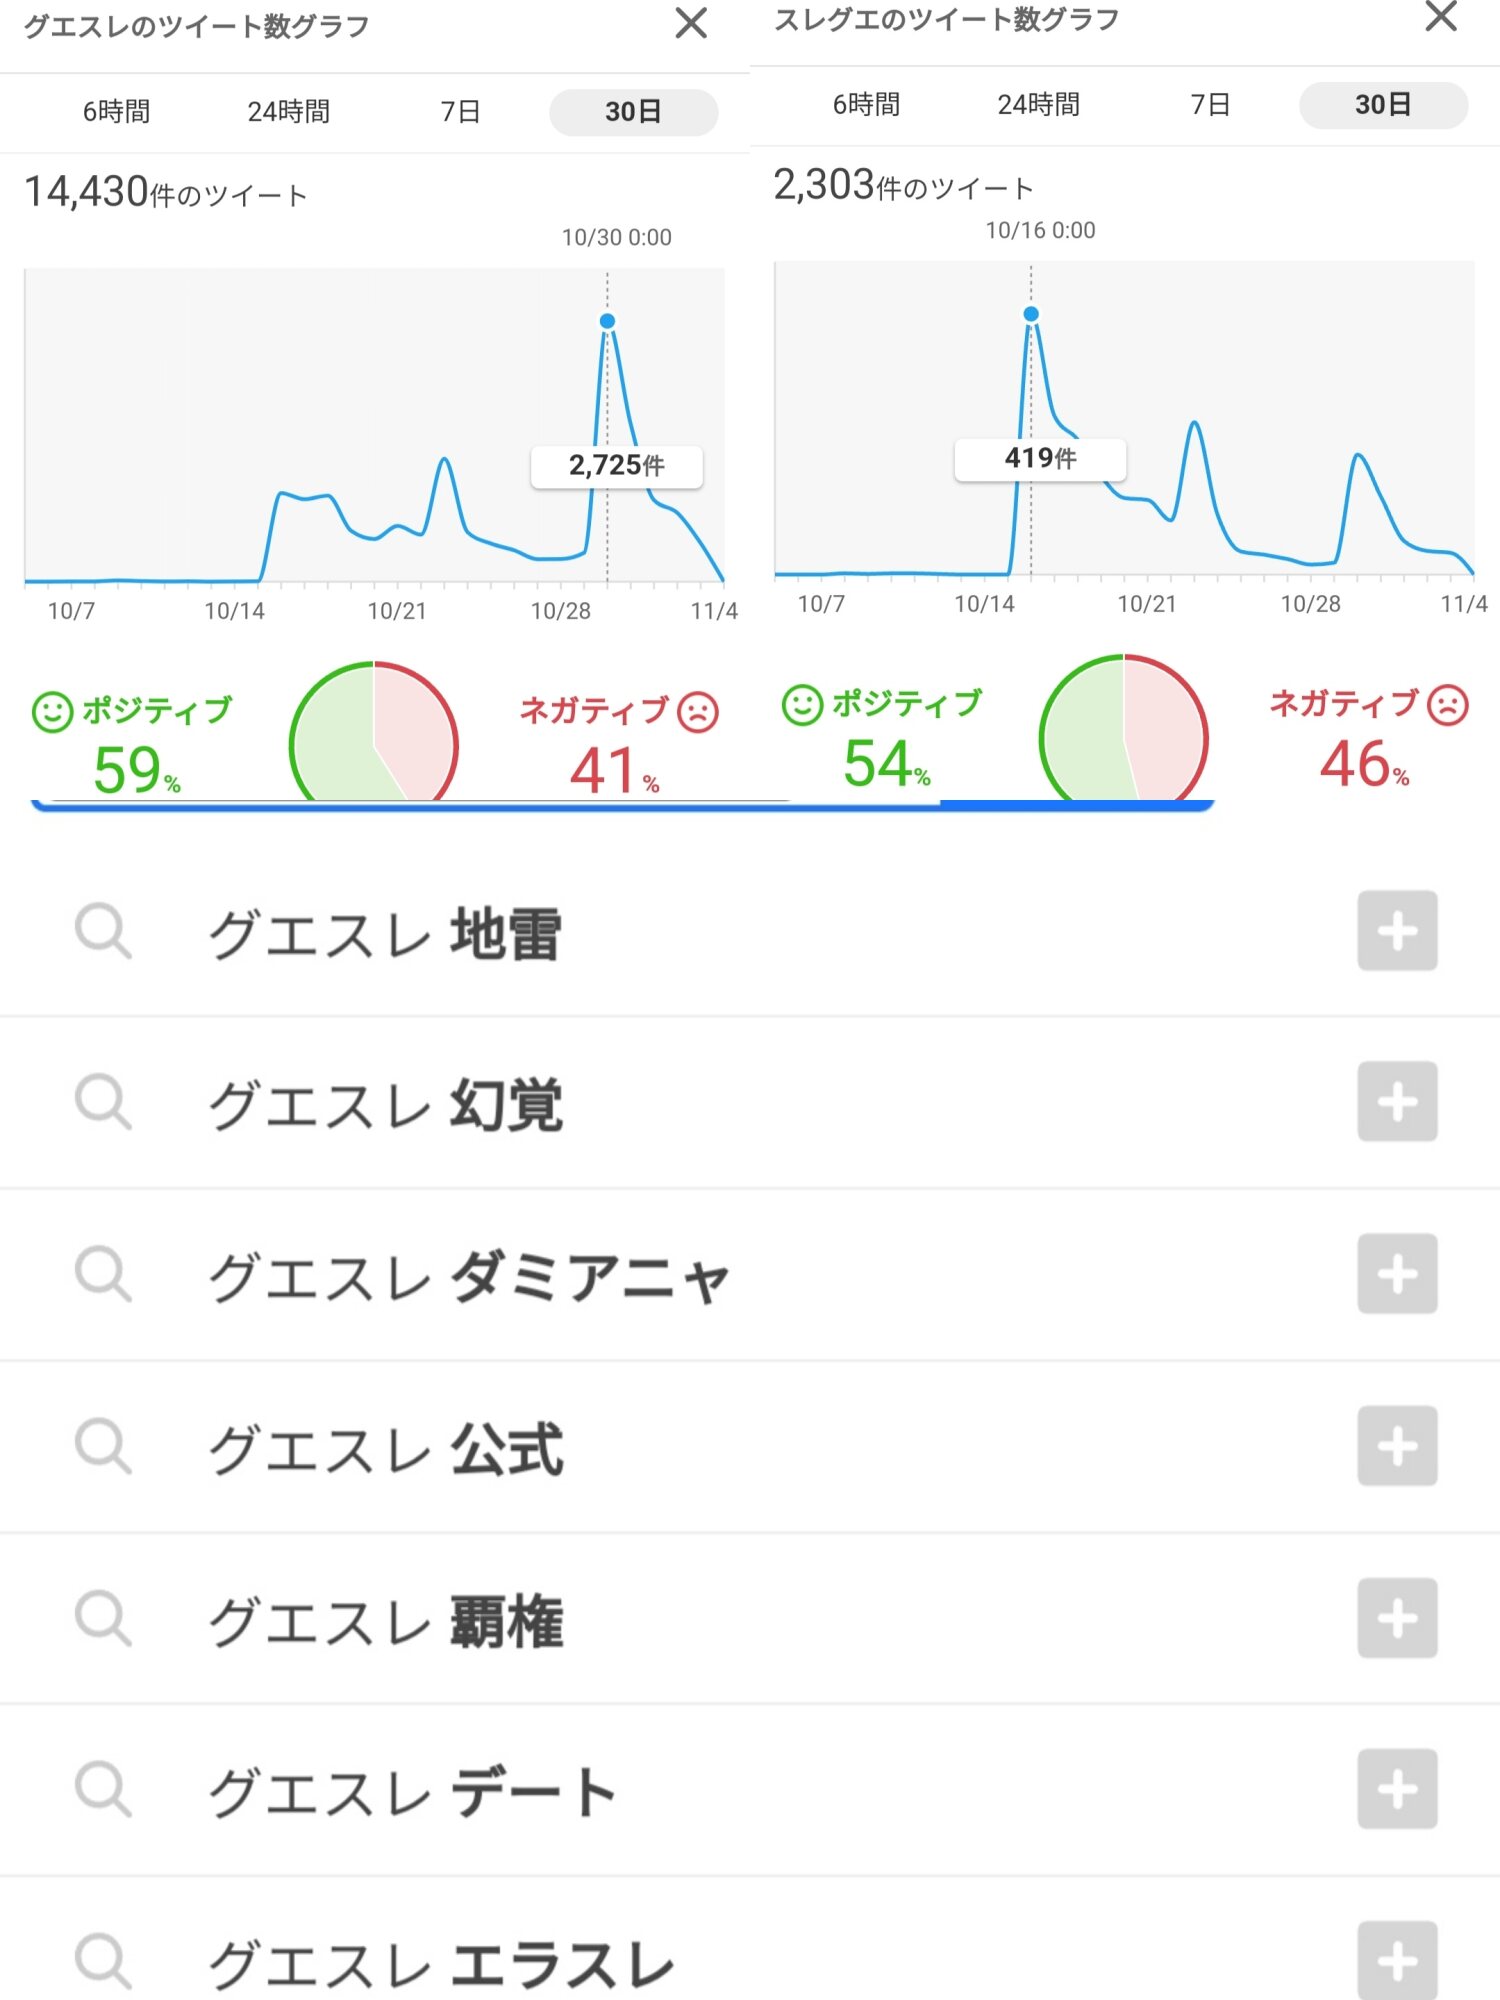Close the グエスレ tweet count graph
This screenshot has height=2000, width=1500.
[x=691, y=23]
